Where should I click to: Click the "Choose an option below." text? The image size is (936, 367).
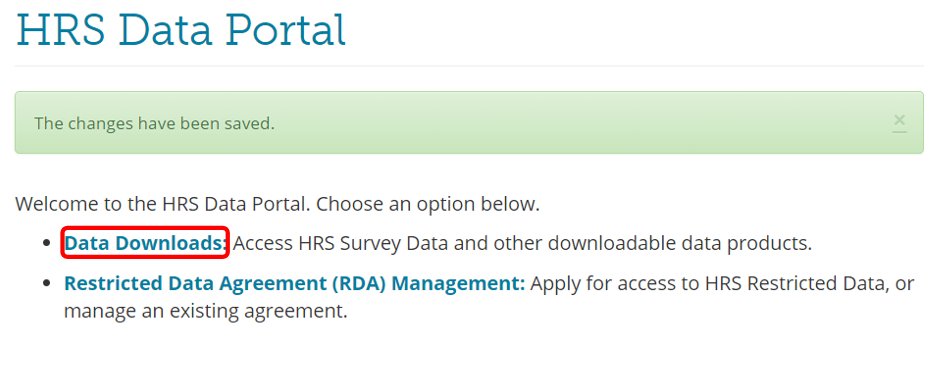tap(428, 204)
